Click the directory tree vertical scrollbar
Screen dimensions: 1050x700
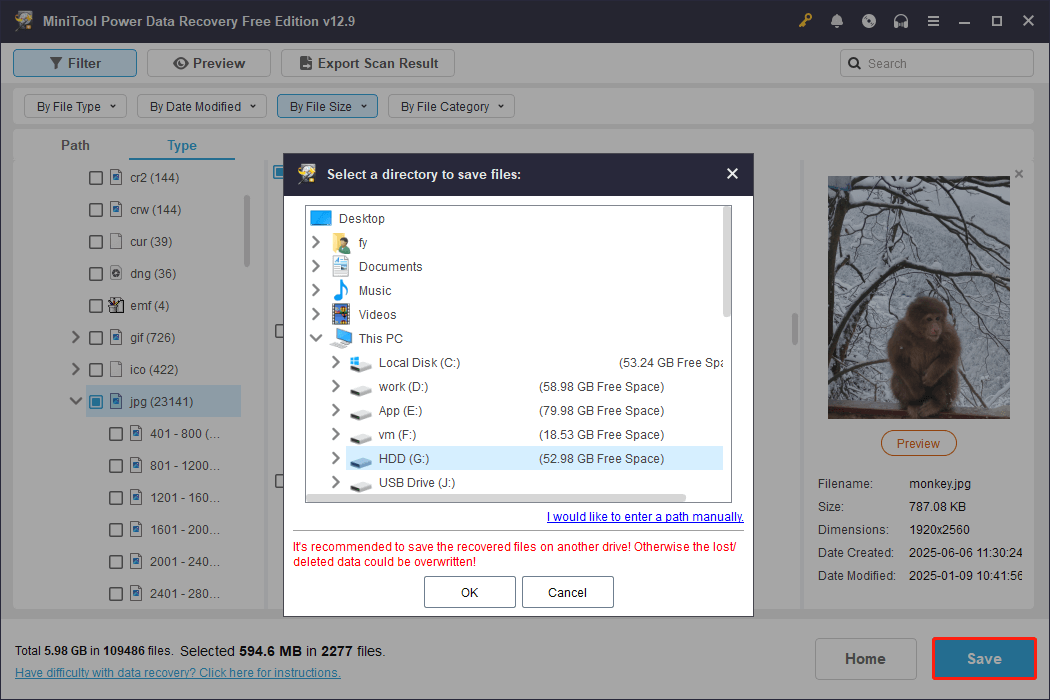coord(727,262)
